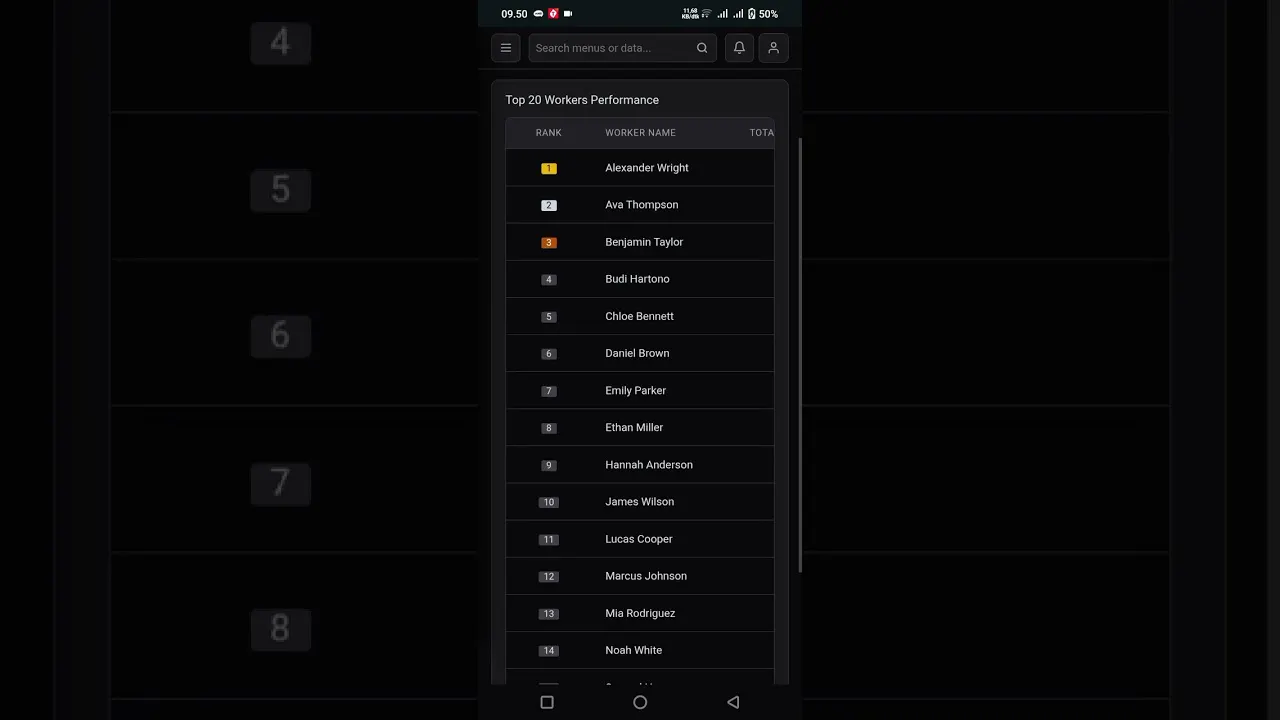Viewport: 1280px width, 720px height.
Task: Select worker Emily Parker
Action: (x=635, y=391)
